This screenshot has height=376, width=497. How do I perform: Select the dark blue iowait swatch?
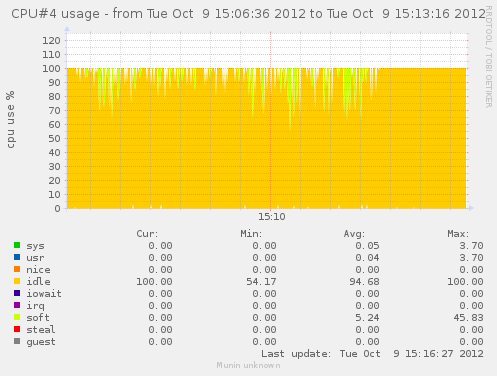tap(17, 293)
